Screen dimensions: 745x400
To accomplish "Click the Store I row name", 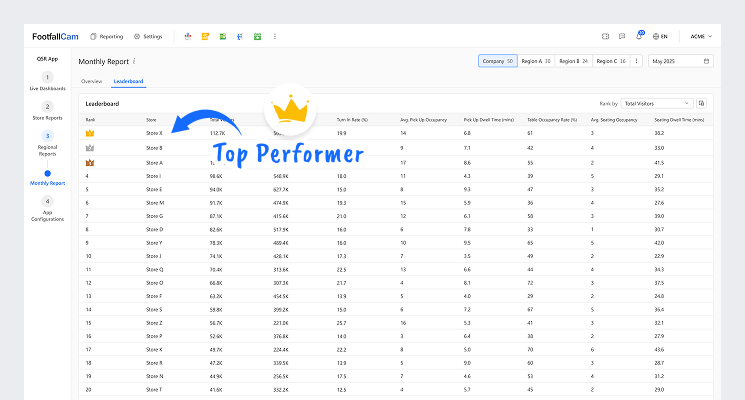I will (x=153, y=176).
